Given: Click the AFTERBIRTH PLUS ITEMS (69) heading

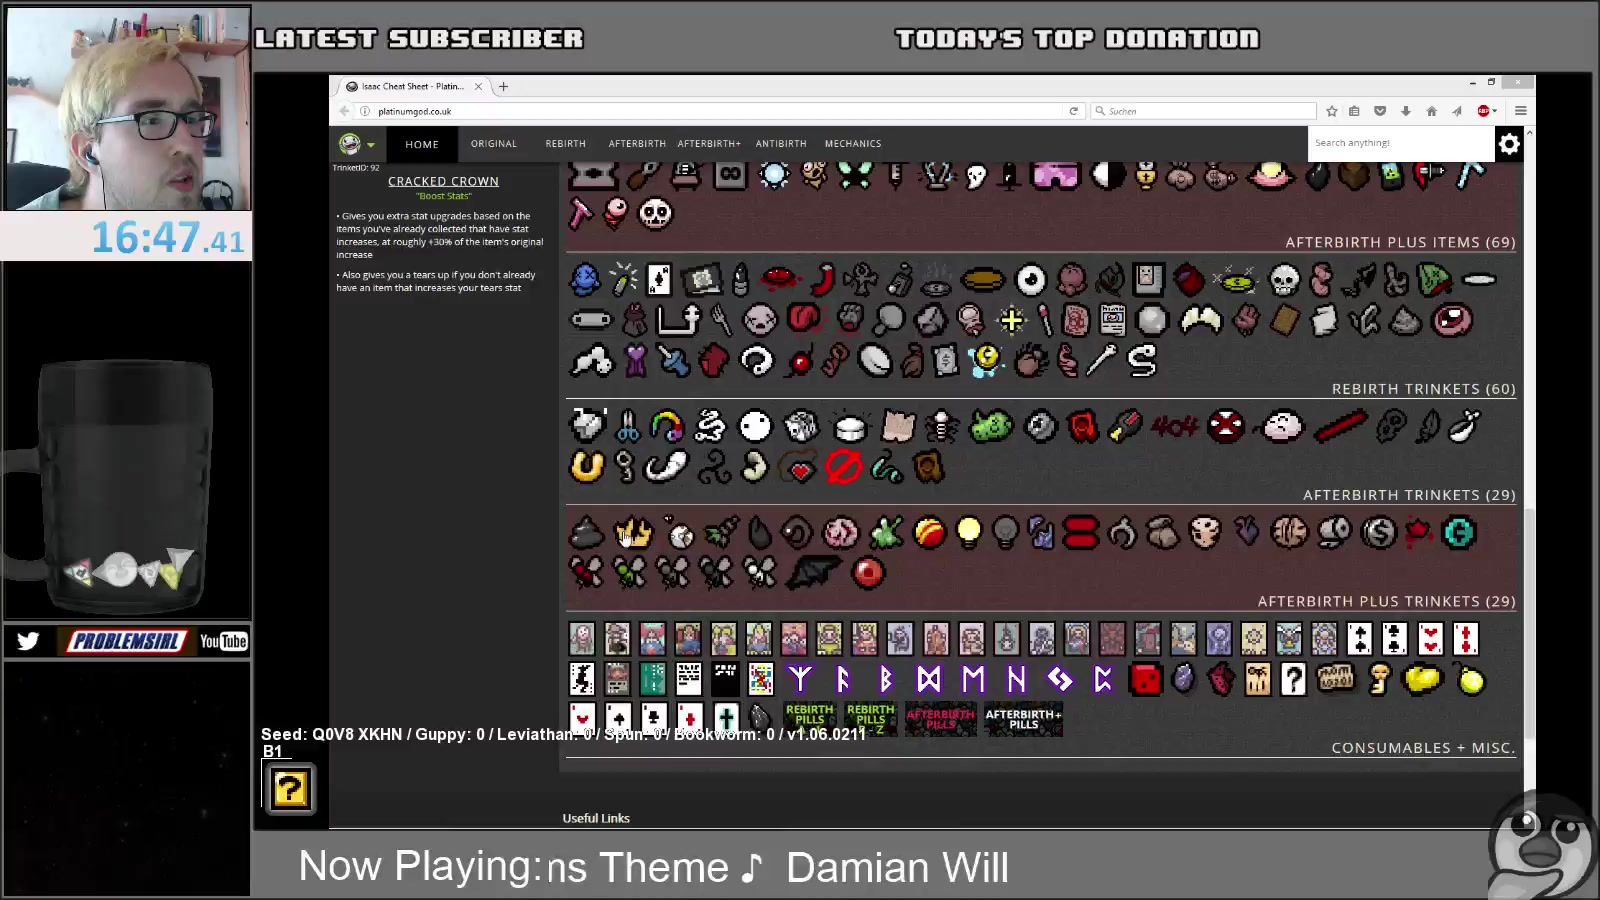Looking at the screenshot, I should pyautogui.click(x=1400, y=242).
